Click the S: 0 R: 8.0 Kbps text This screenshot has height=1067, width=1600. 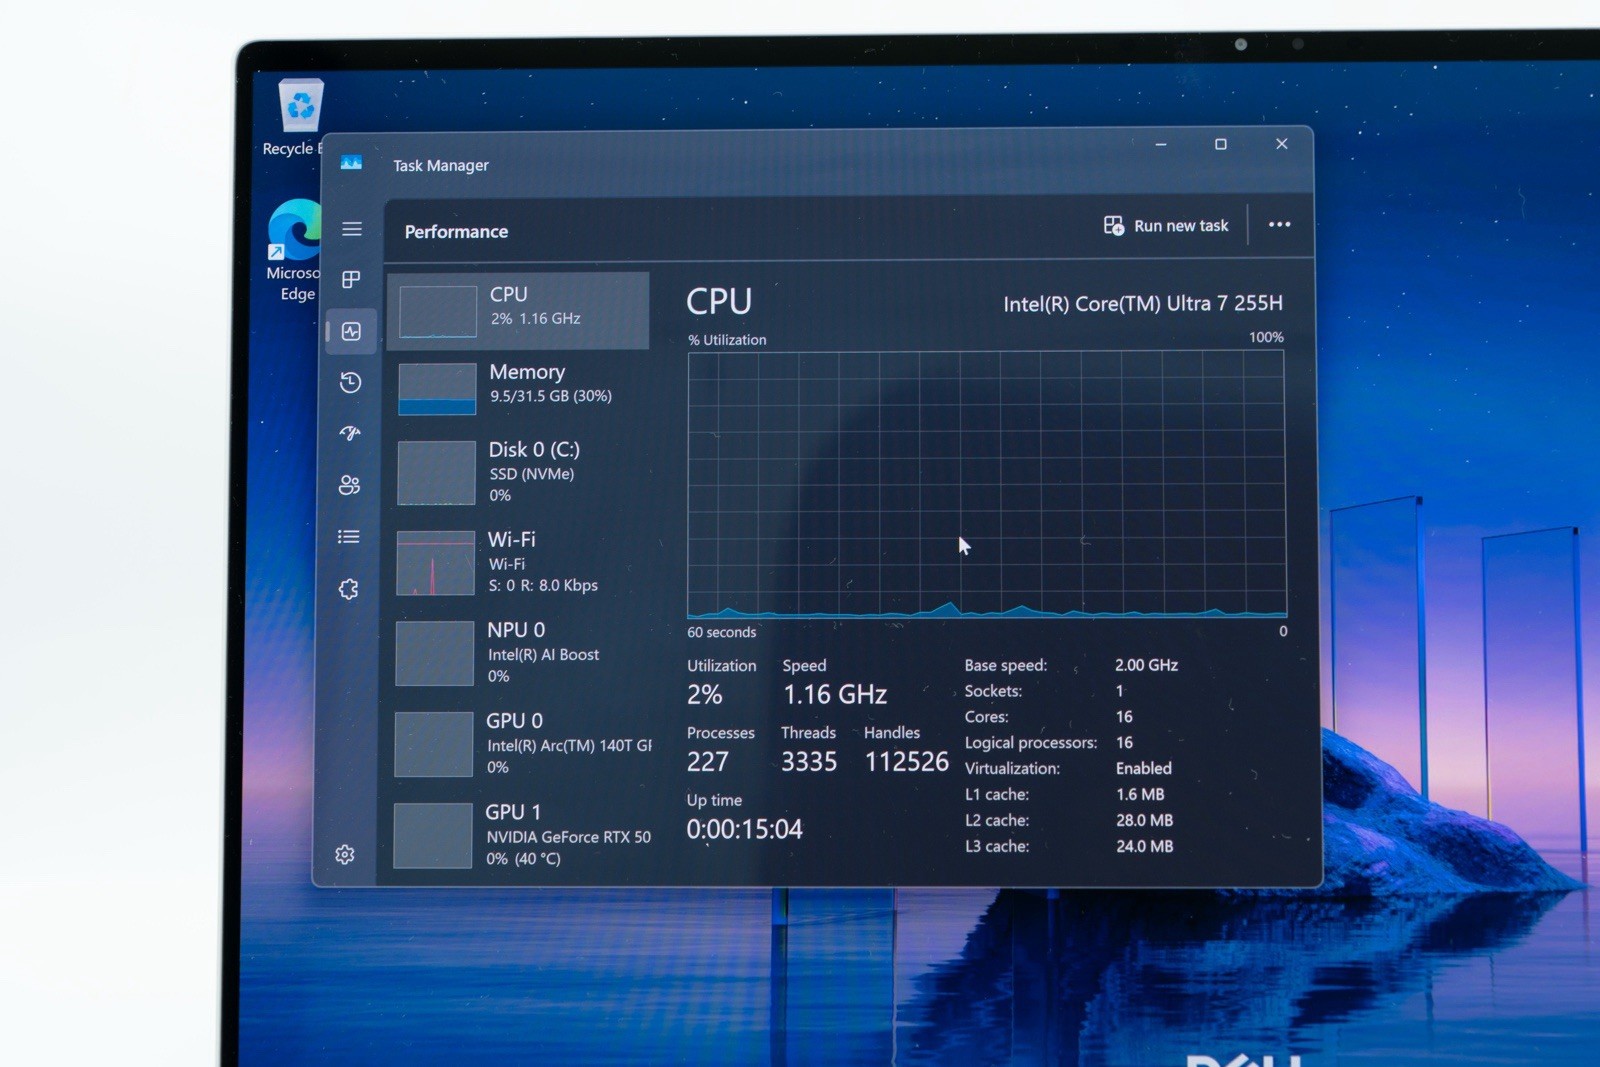pos(543,585)
